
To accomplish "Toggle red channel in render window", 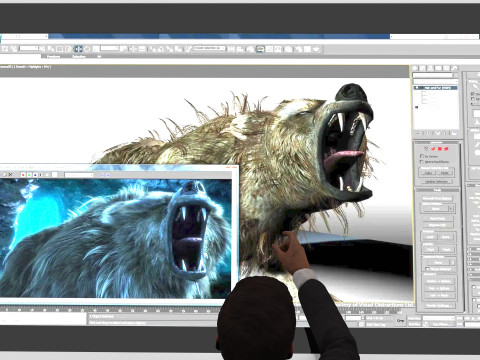I will pos(23,175).
